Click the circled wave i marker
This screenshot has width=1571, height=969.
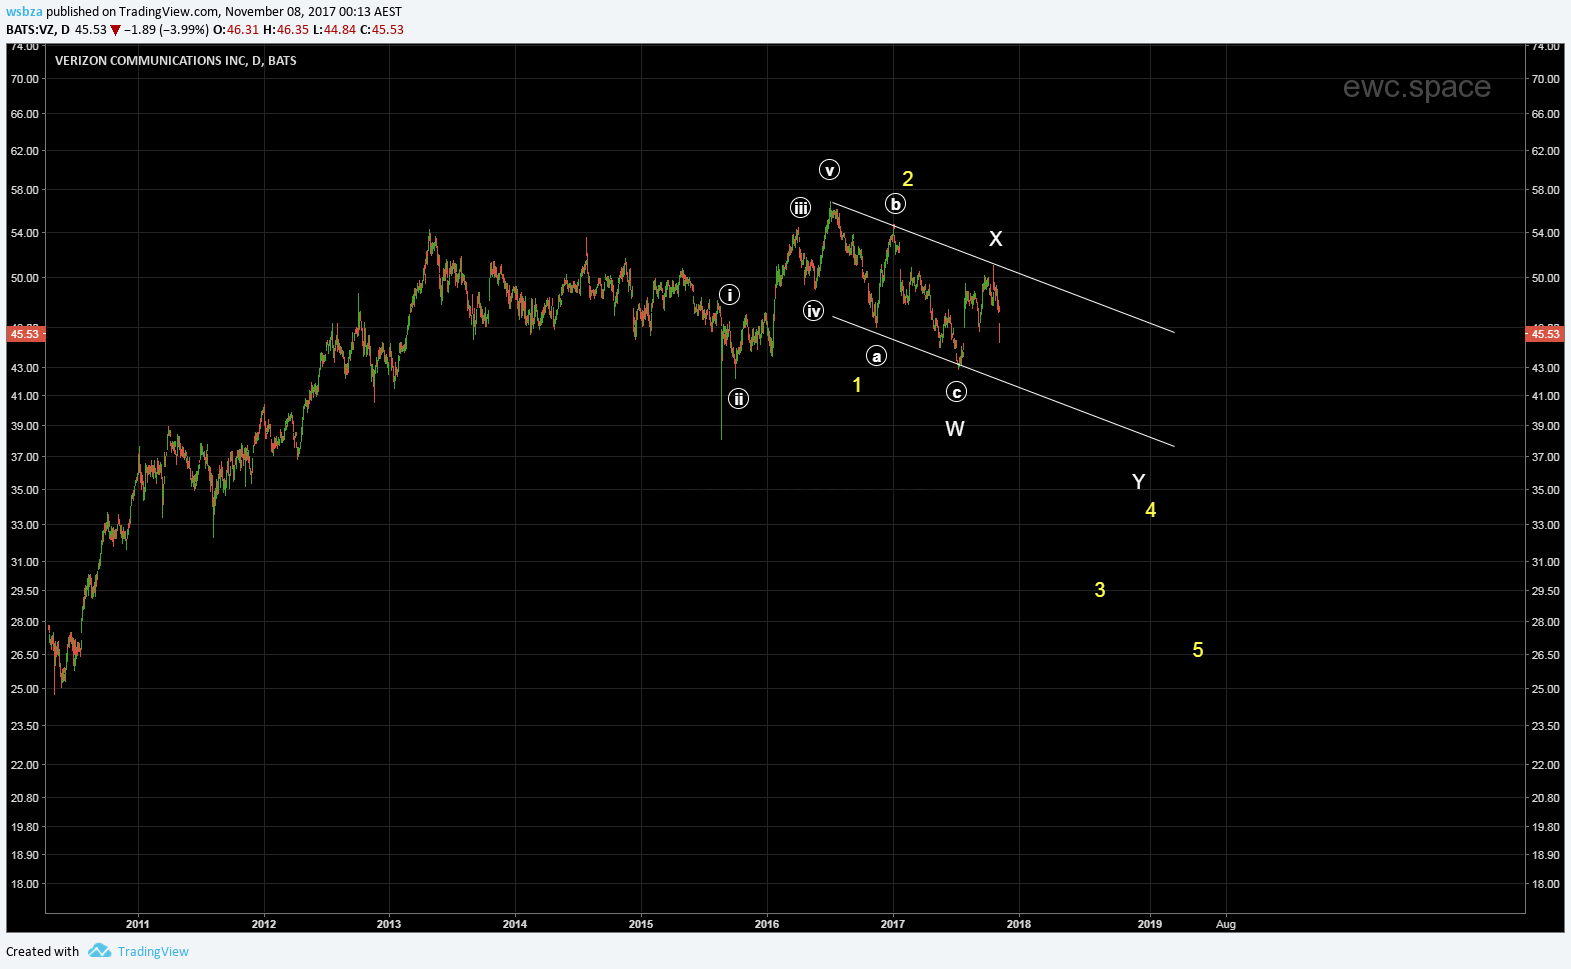(730, 295)
